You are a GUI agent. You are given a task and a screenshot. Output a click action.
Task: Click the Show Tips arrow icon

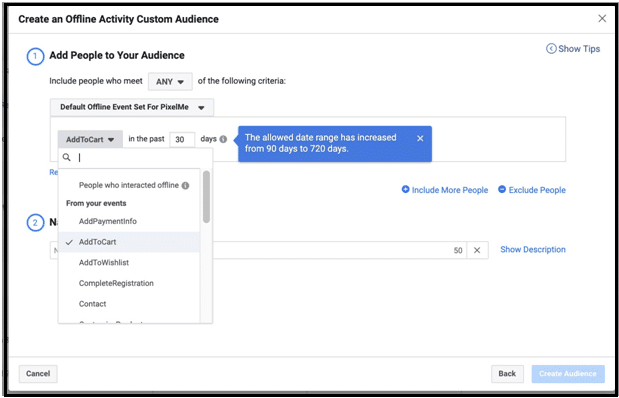pos(551,49)
